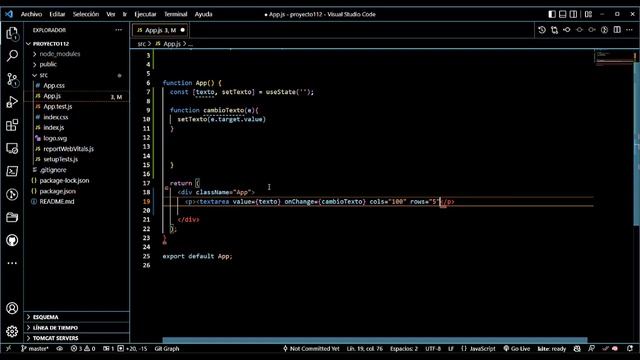Click Espacios: 2 indentation setting
This screenshot has height=360, width=640.
pyautogui.click(x=404, y=349)
